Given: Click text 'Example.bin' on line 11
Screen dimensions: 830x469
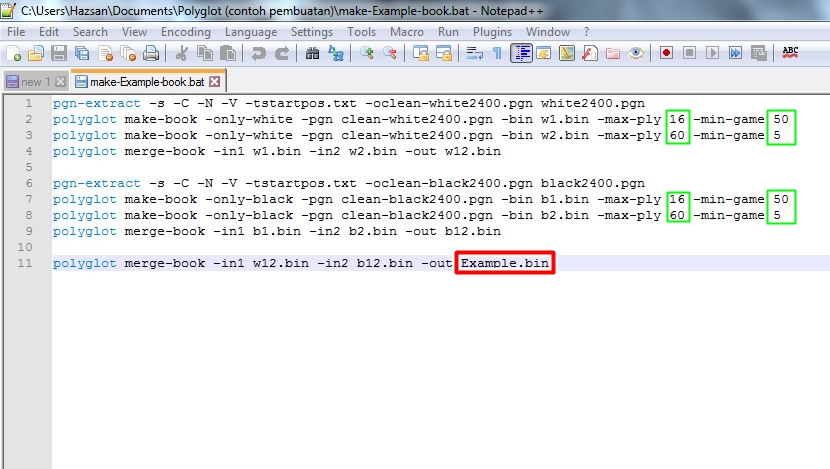Looking at the screenshot, I should tap(504, 263).
